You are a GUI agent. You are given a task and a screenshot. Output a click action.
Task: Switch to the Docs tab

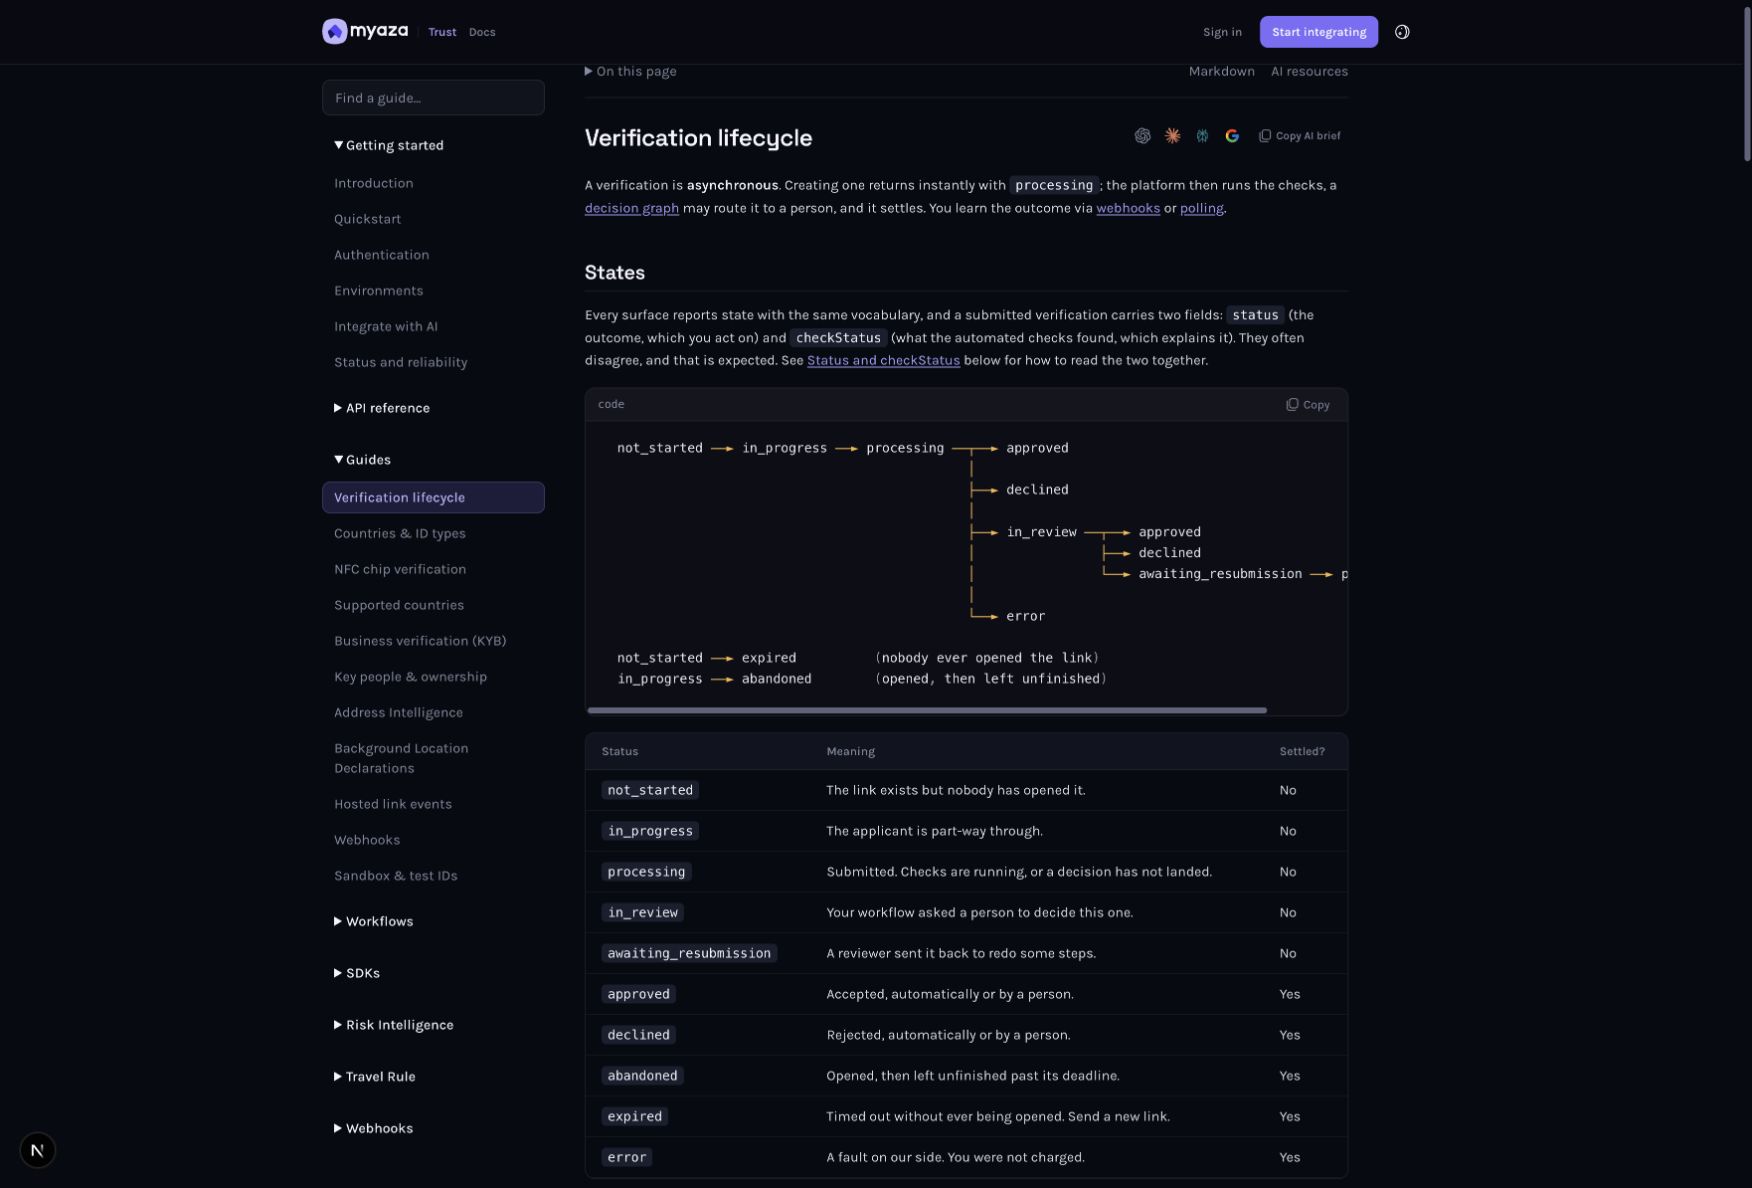pyautogui.click(x=482, y=32)
